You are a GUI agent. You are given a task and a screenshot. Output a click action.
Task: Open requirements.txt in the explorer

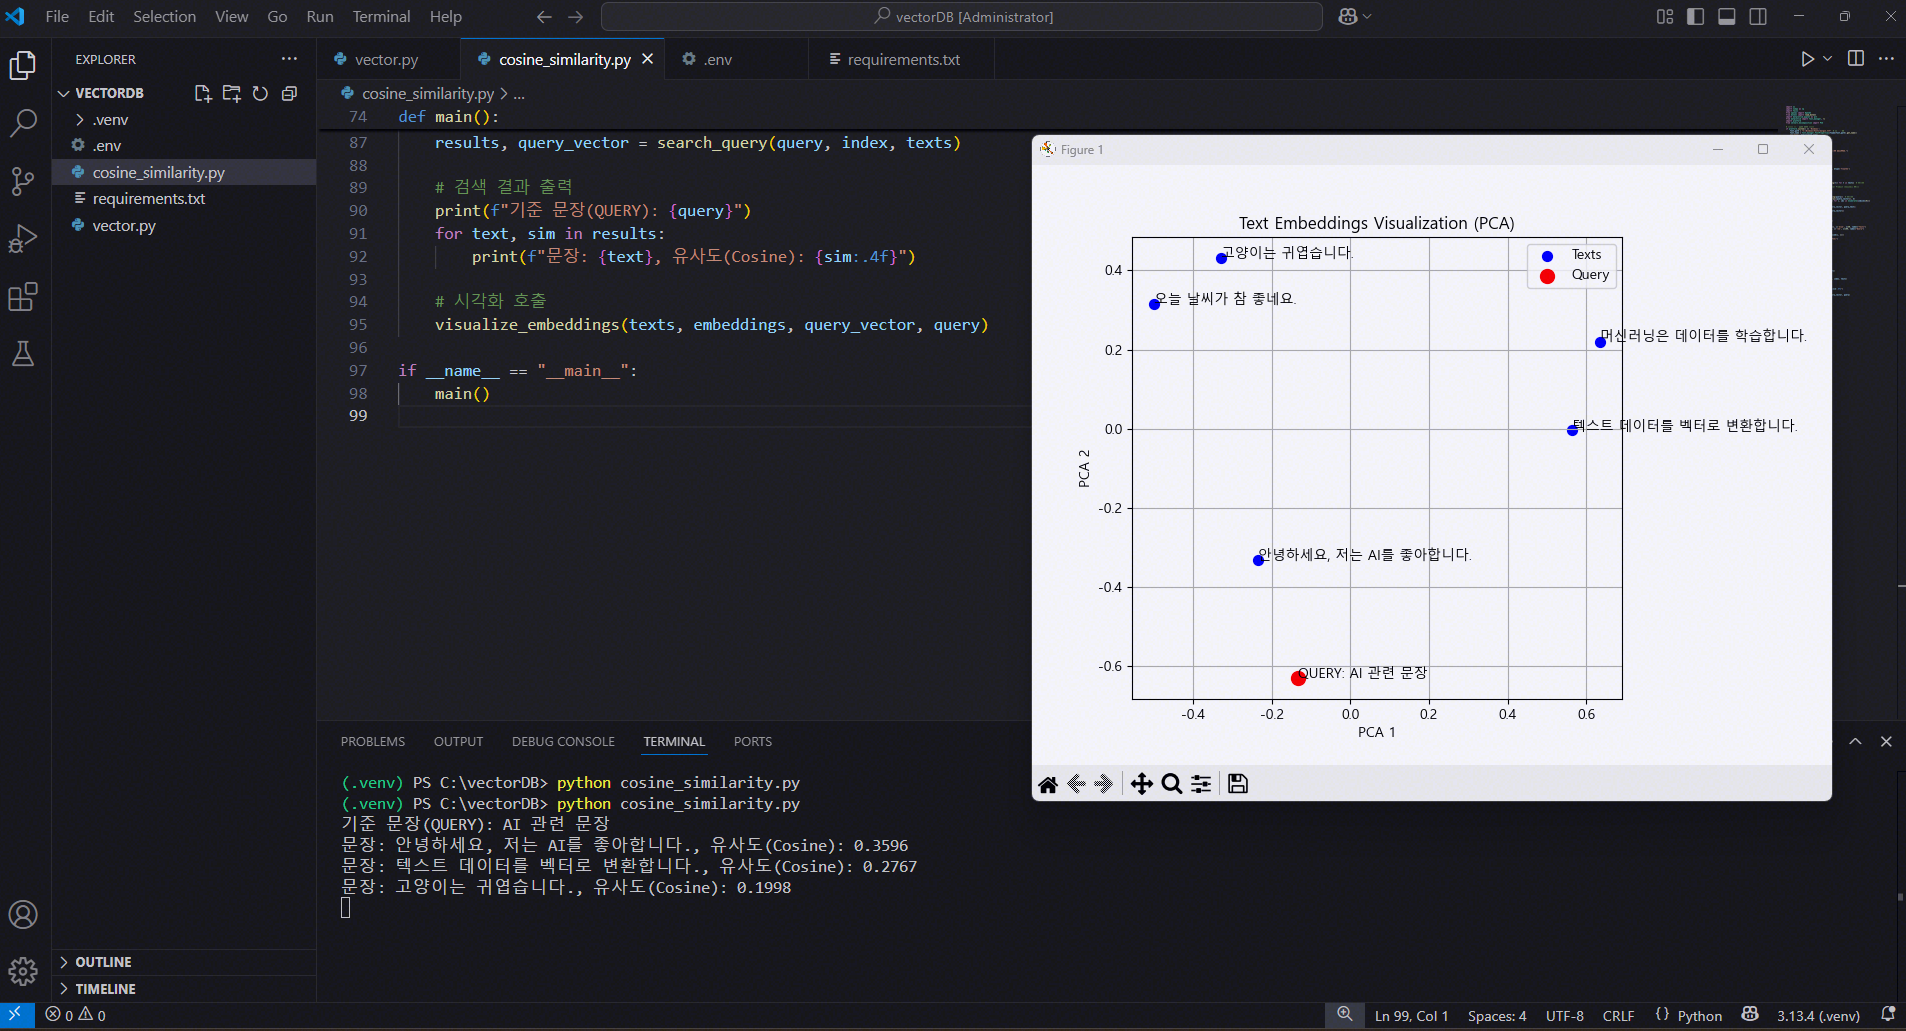pos(148,199)
